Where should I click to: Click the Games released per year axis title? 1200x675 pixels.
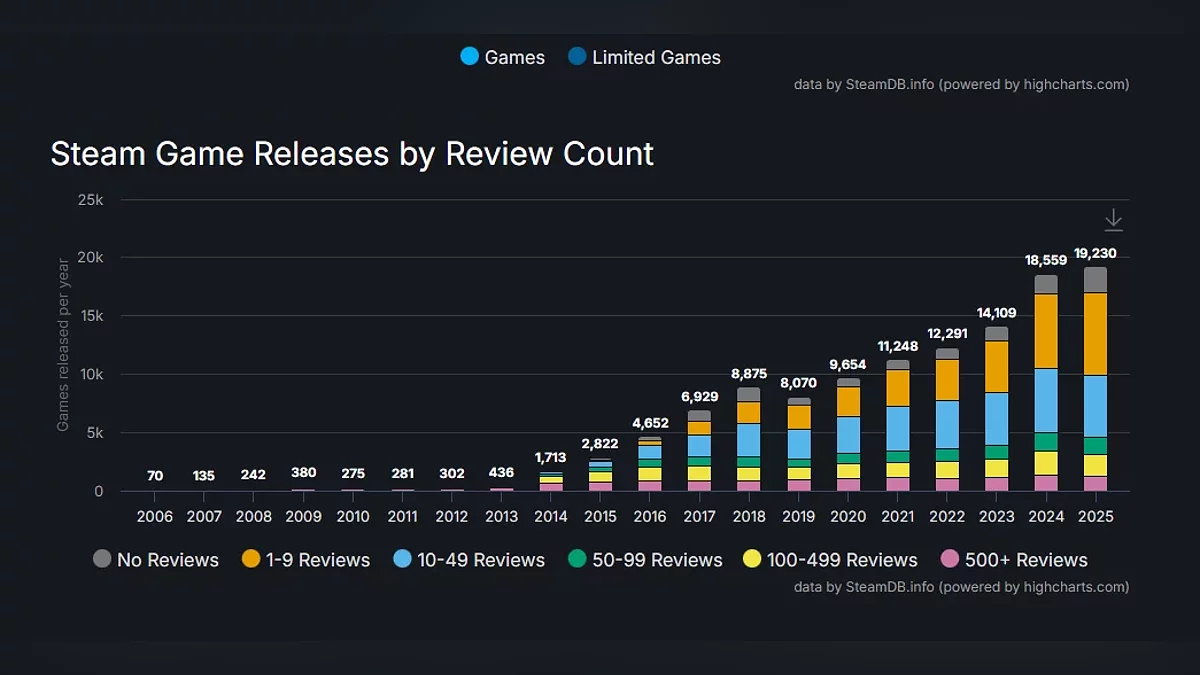63,345
